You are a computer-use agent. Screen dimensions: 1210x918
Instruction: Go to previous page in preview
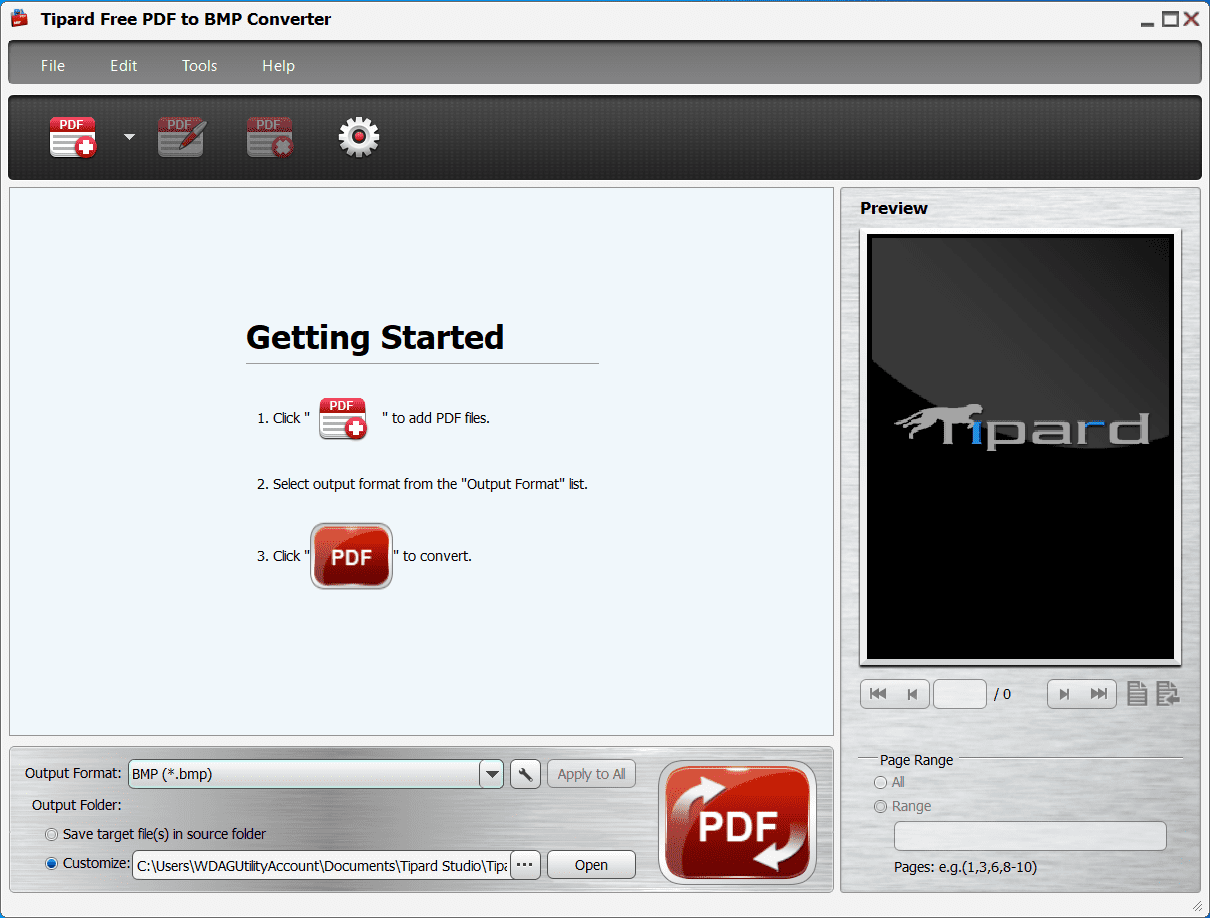912,694
